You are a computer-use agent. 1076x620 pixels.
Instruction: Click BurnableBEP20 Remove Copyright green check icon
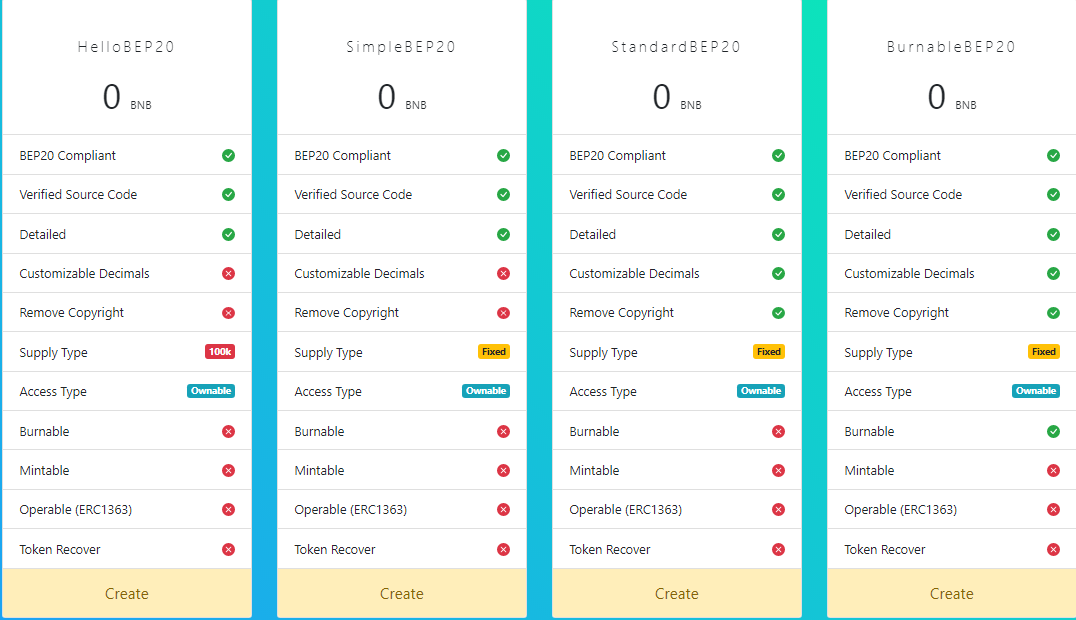1053,312
